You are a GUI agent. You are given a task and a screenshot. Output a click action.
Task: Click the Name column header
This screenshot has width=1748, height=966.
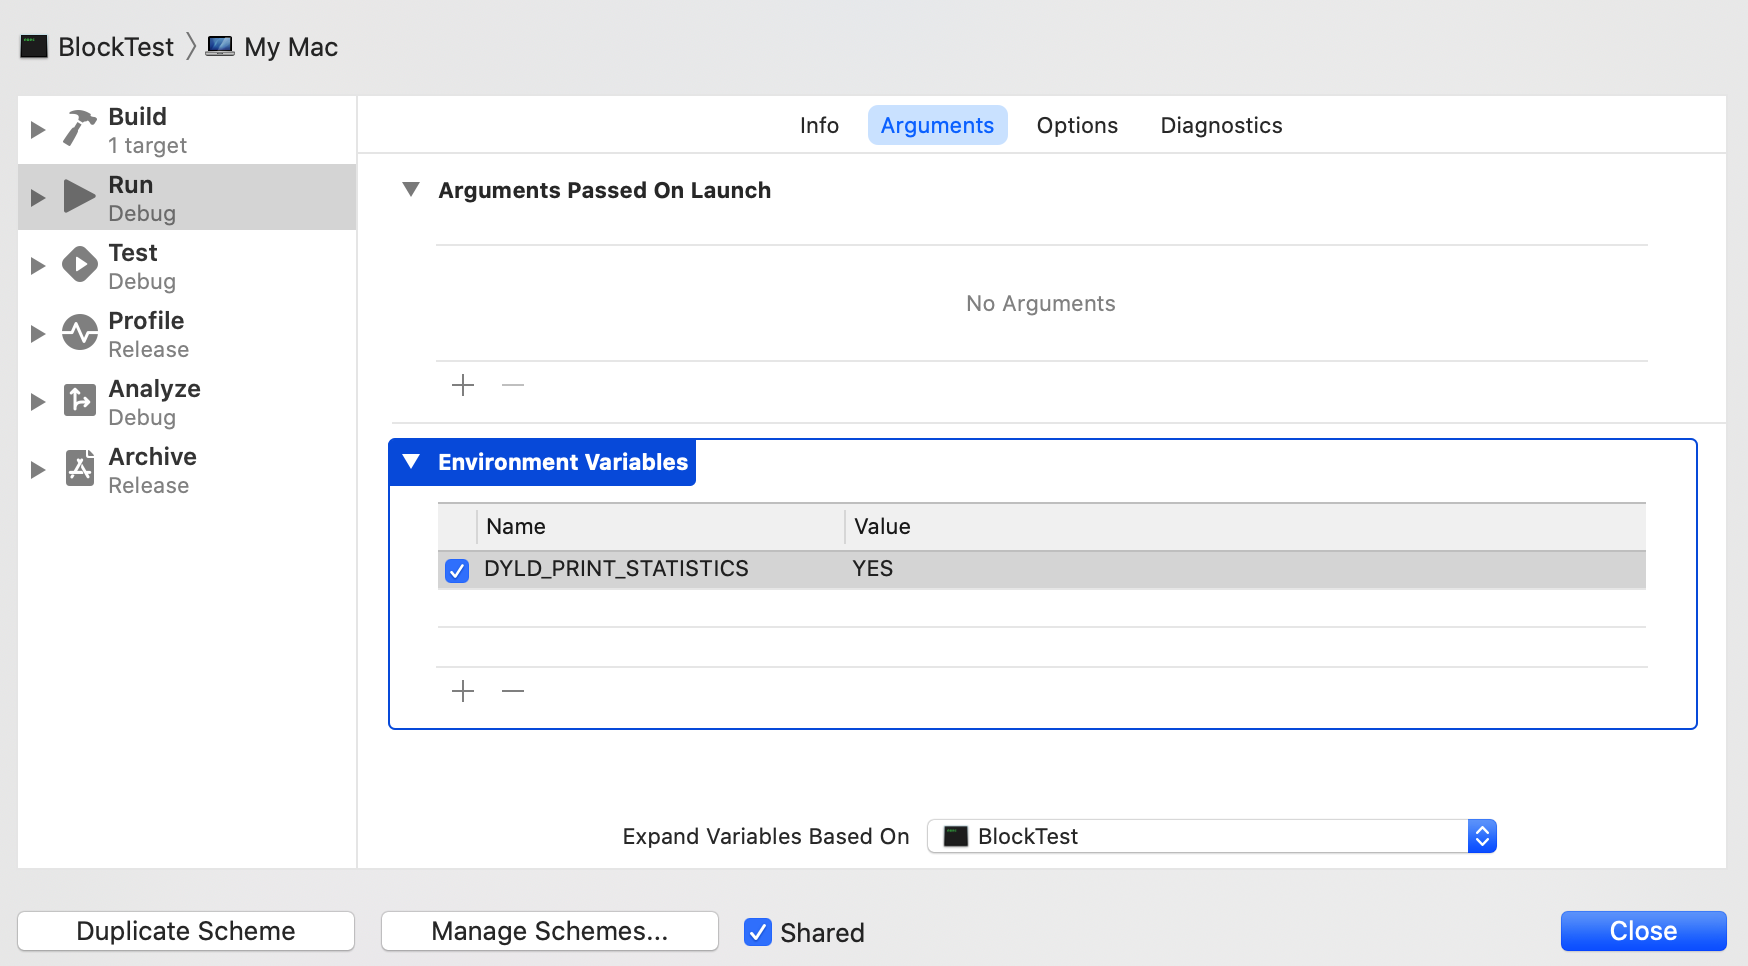pyautogui.click(x=660, y=526)
